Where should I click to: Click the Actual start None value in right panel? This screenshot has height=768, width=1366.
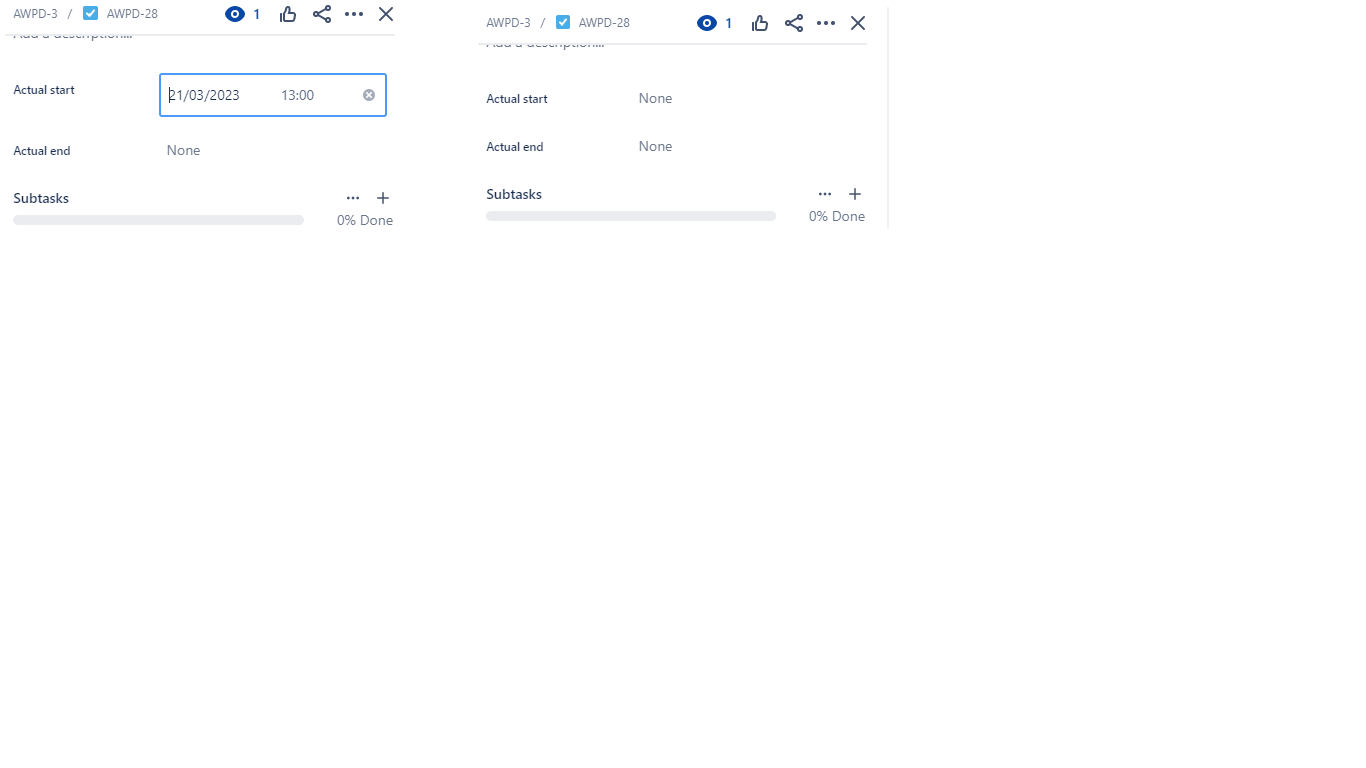click(x=656, y=98)
